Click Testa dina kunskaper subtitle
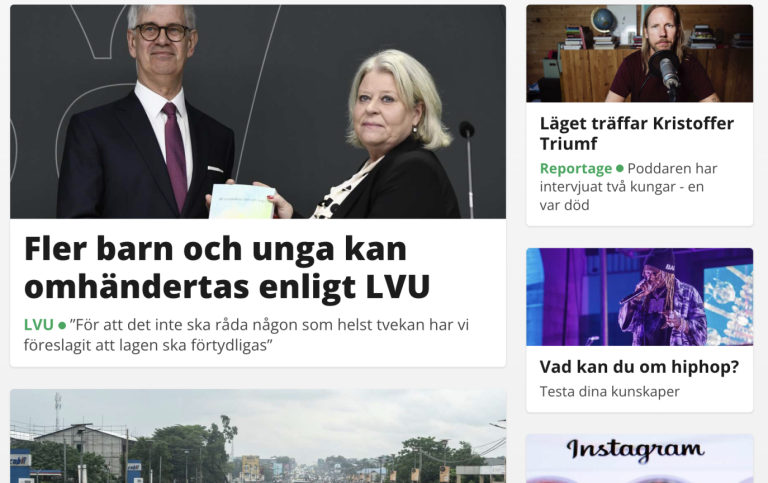 [x=609, y=392]
